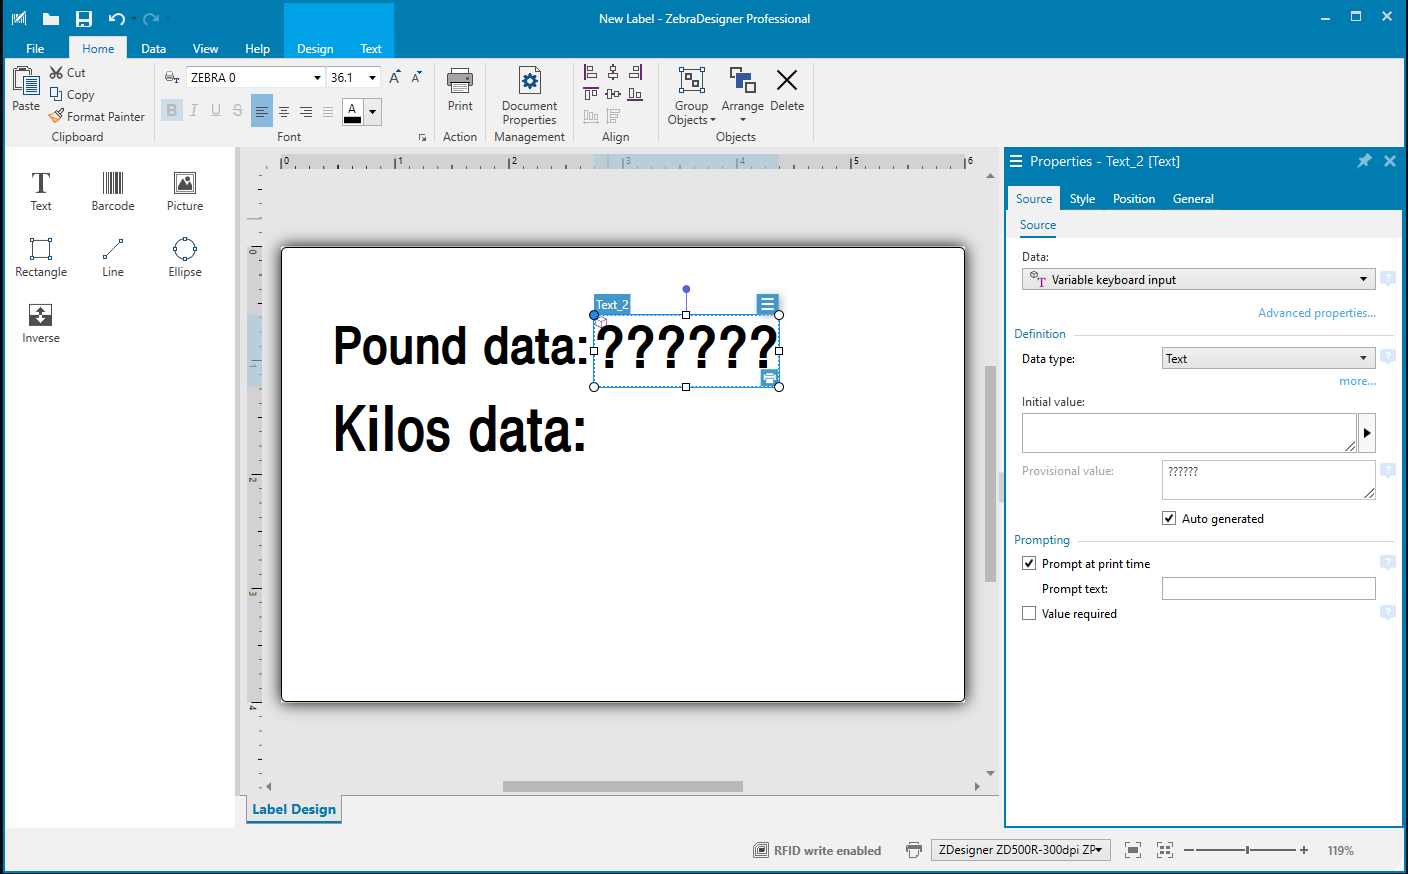The image size is (1408, 874).
Task: Disable Prompt at print time
Action: (x=1029, y=563)
